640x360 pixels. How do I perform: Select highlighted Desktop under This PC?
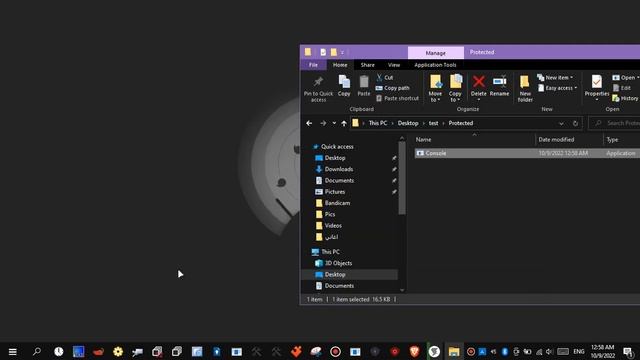pos(350,275)
